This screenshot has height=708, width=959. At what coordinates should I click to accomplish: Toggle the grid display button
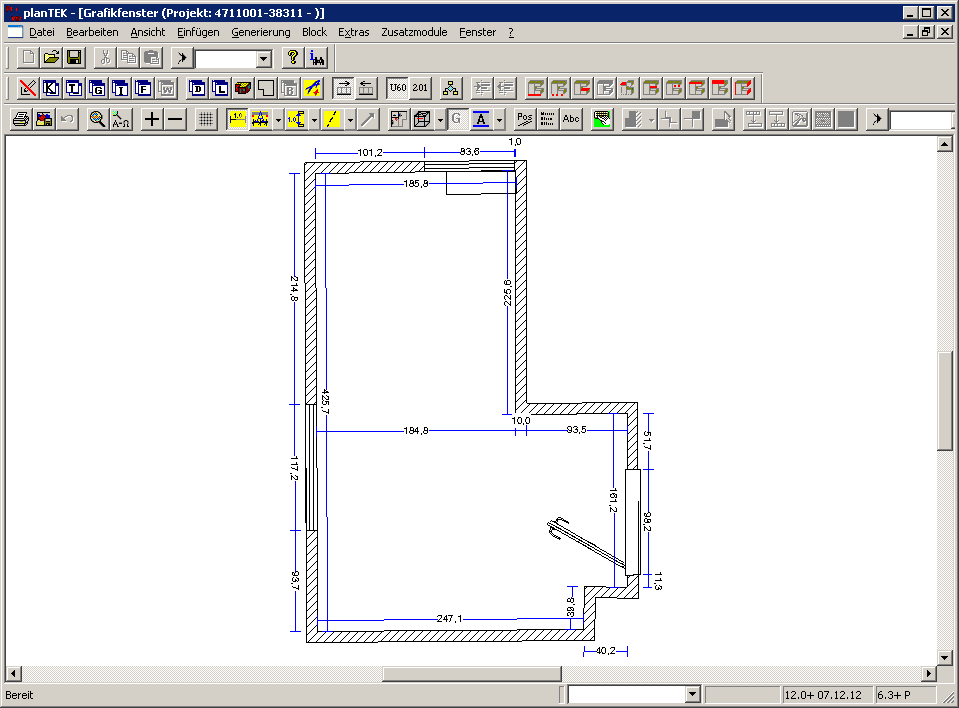(205, 119)
